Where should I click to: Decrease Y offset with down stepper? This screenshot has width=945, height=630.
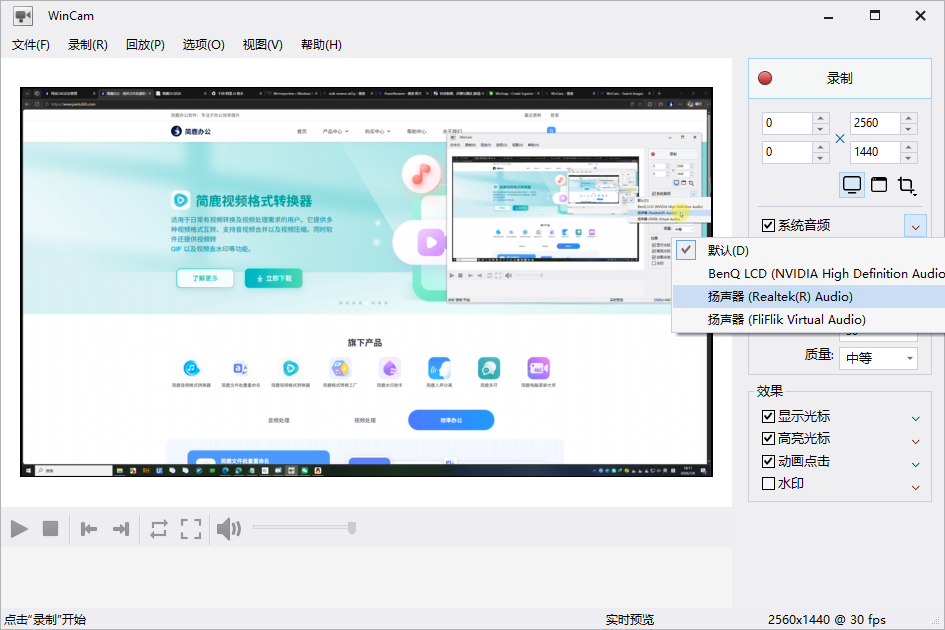point(820,158)
